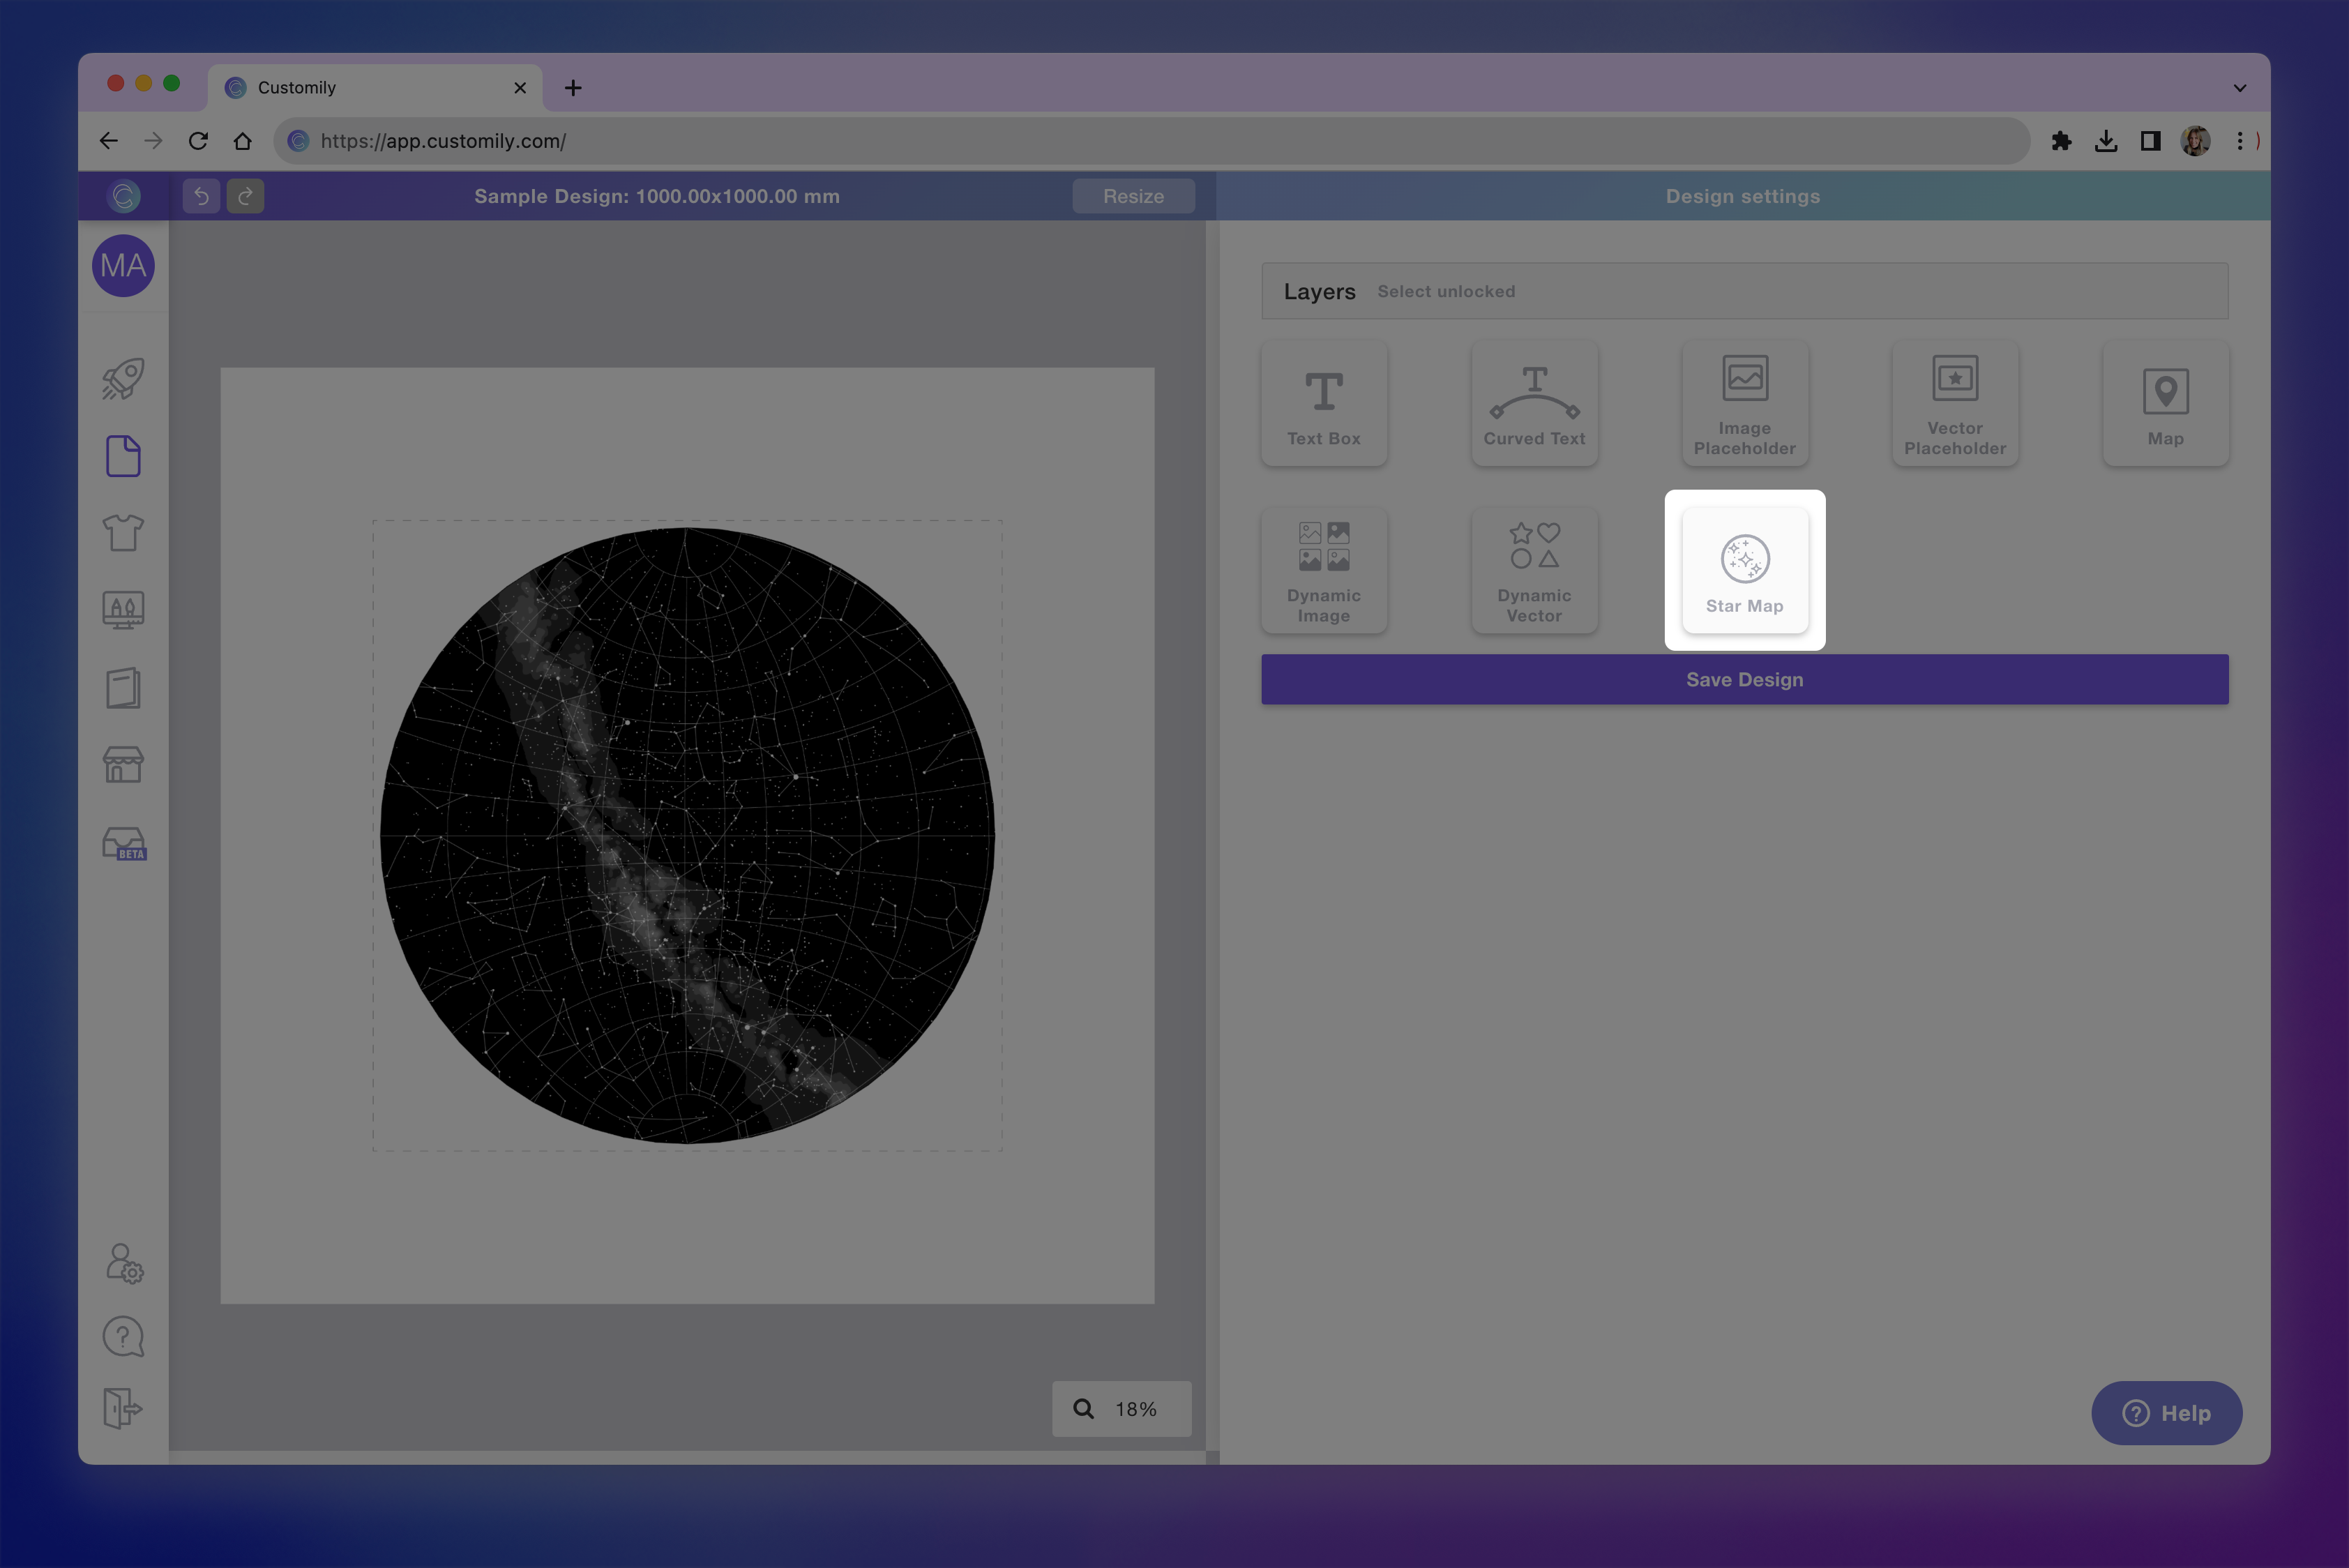Image resolution: width=2349 pixels, height=1568 pixels.
Task: Open the inbox BETA sidebar section
Action: [123, 843]
